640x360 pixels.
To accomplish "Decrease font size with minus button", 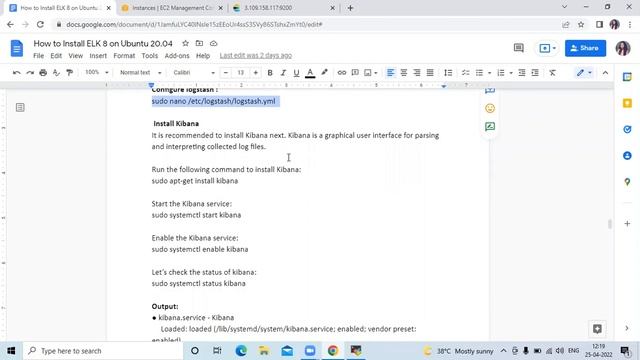I will click(x=226, y=73).
